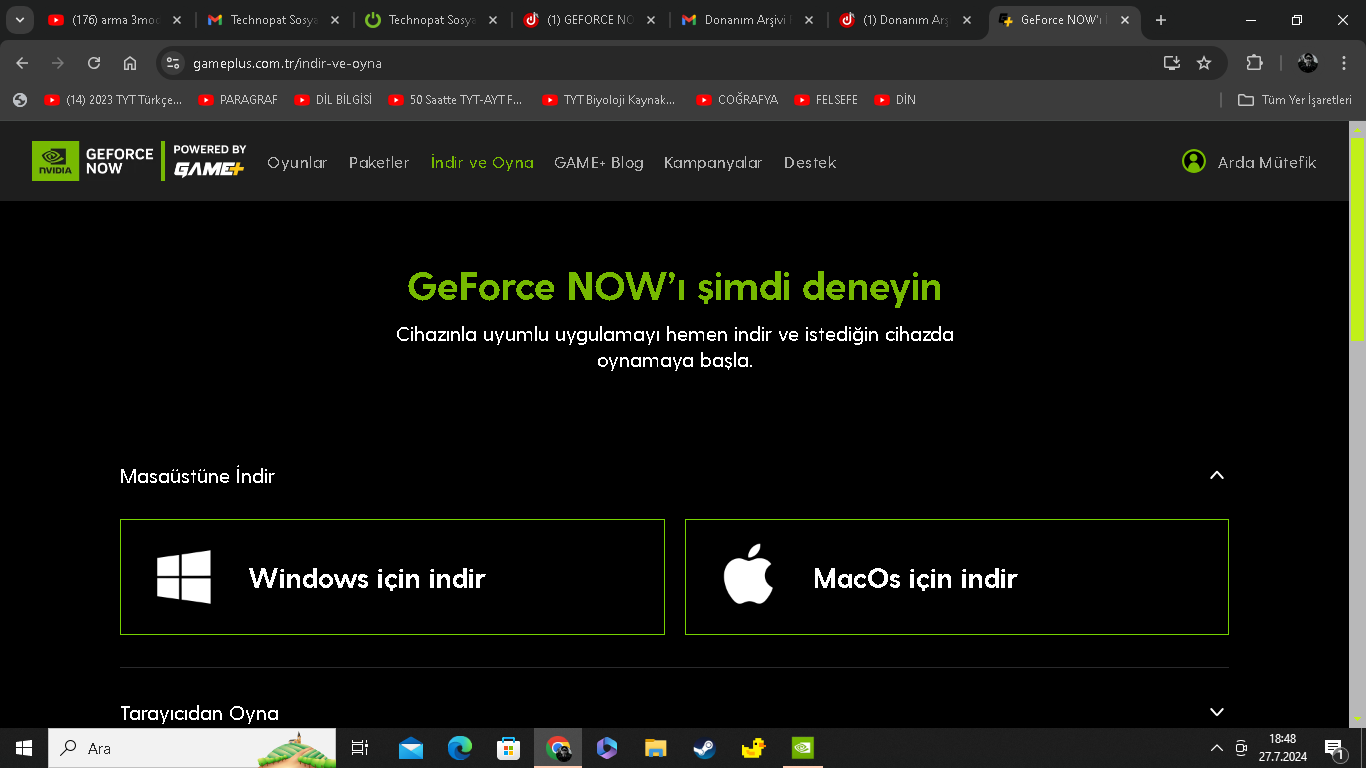Switch to the arma 3 YouTube tab
Viewport: 1366px width, 768px height.
(x=114, y=20)
